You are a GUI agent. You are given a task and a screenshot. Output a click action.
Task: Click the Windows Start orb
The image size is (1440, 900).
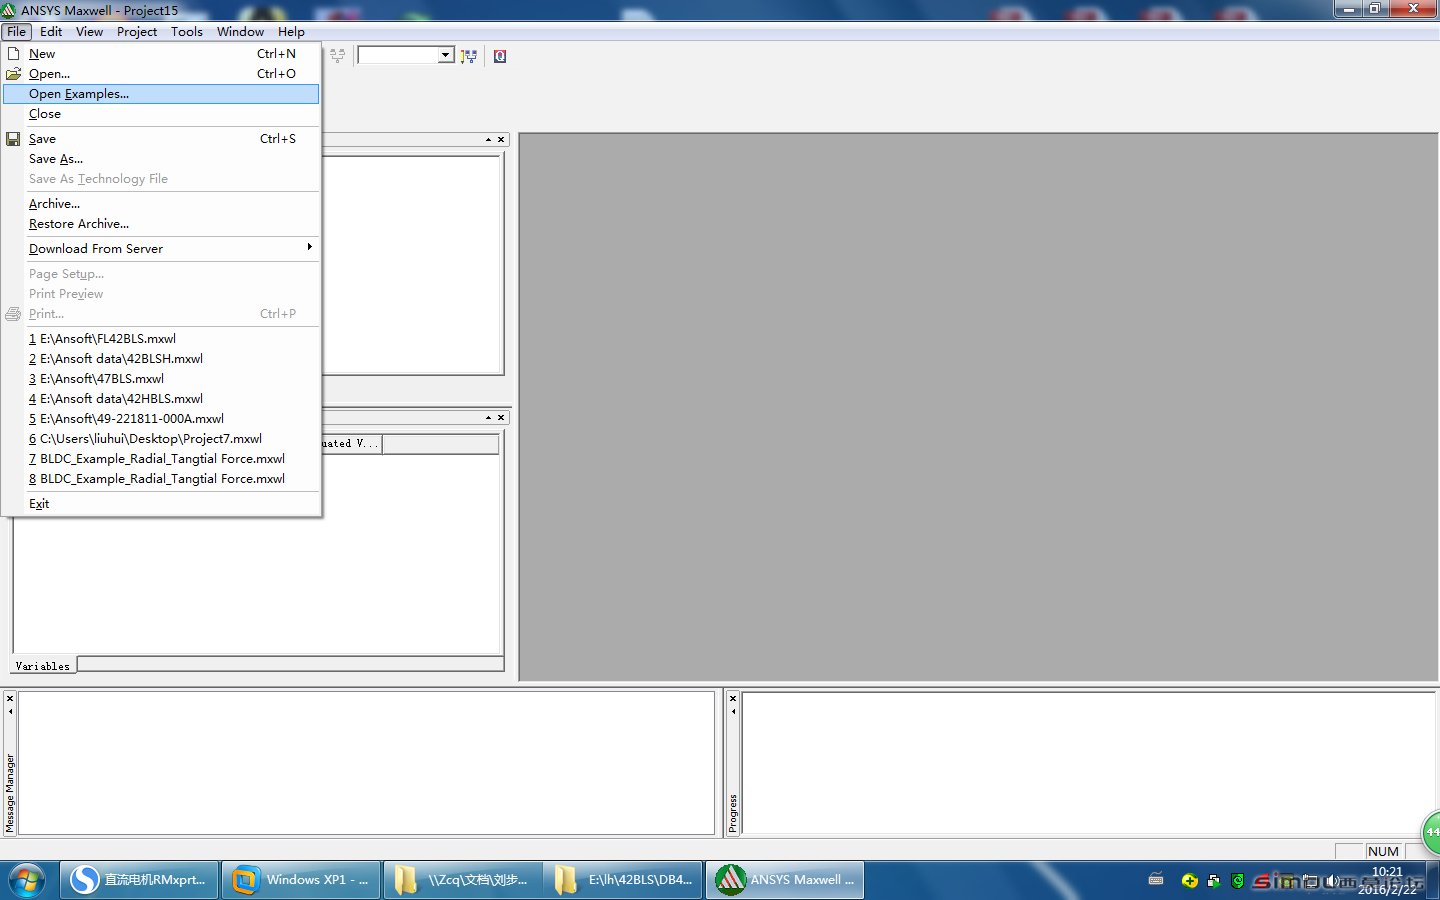[x=27, y=880]
